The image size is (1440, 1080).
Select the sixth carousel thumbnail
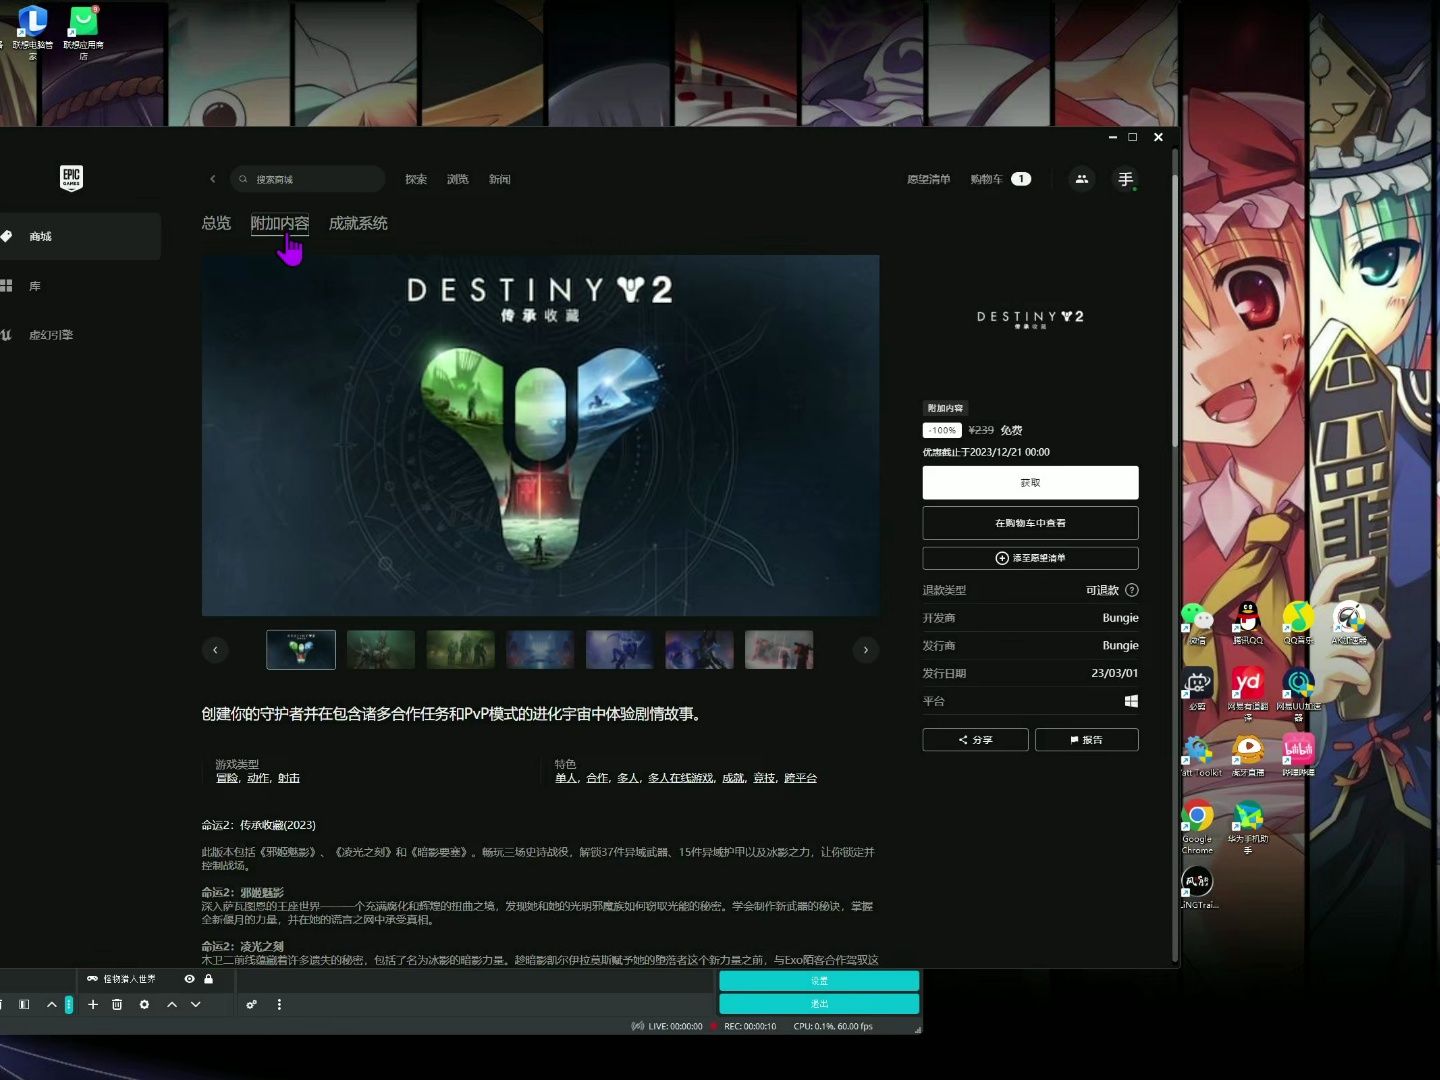click(699, 650)
